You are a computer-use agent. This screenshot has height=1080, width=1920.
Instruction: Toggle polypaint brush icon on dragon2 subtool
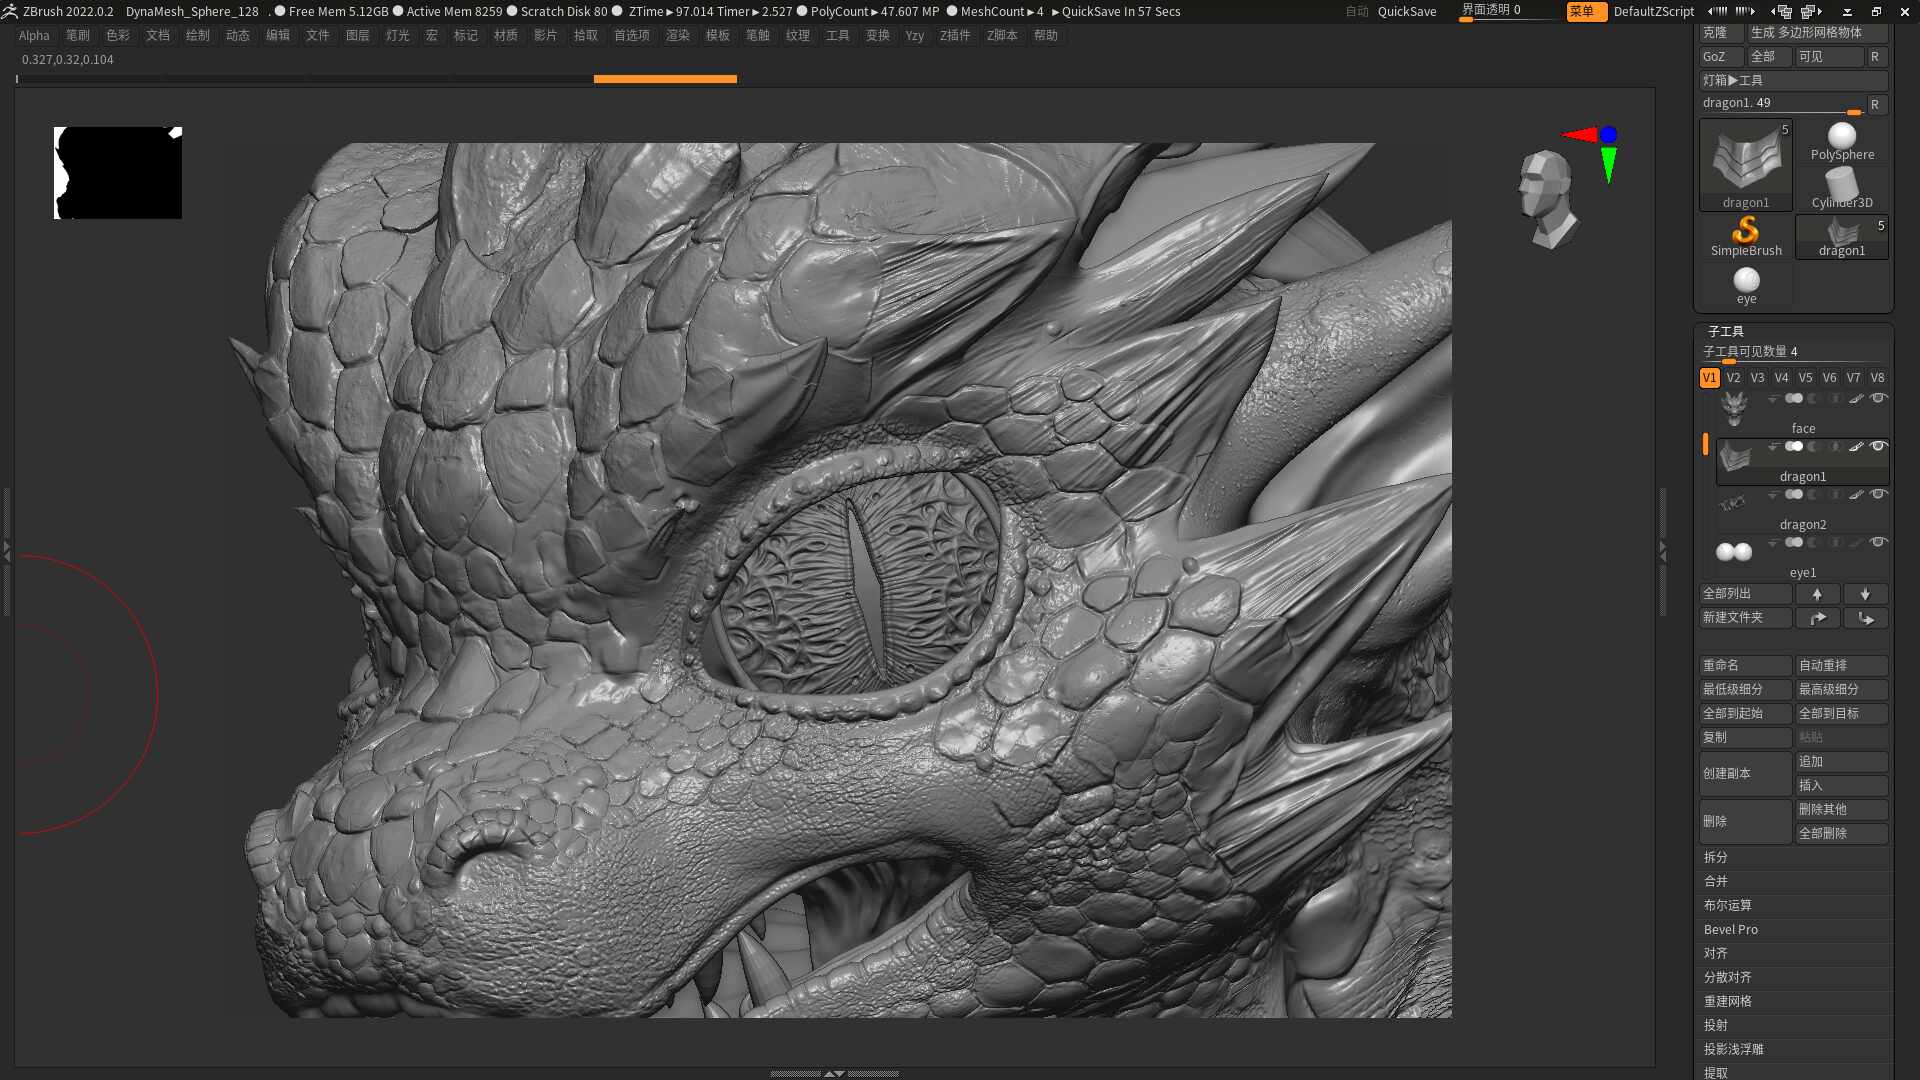[1855, 495]
